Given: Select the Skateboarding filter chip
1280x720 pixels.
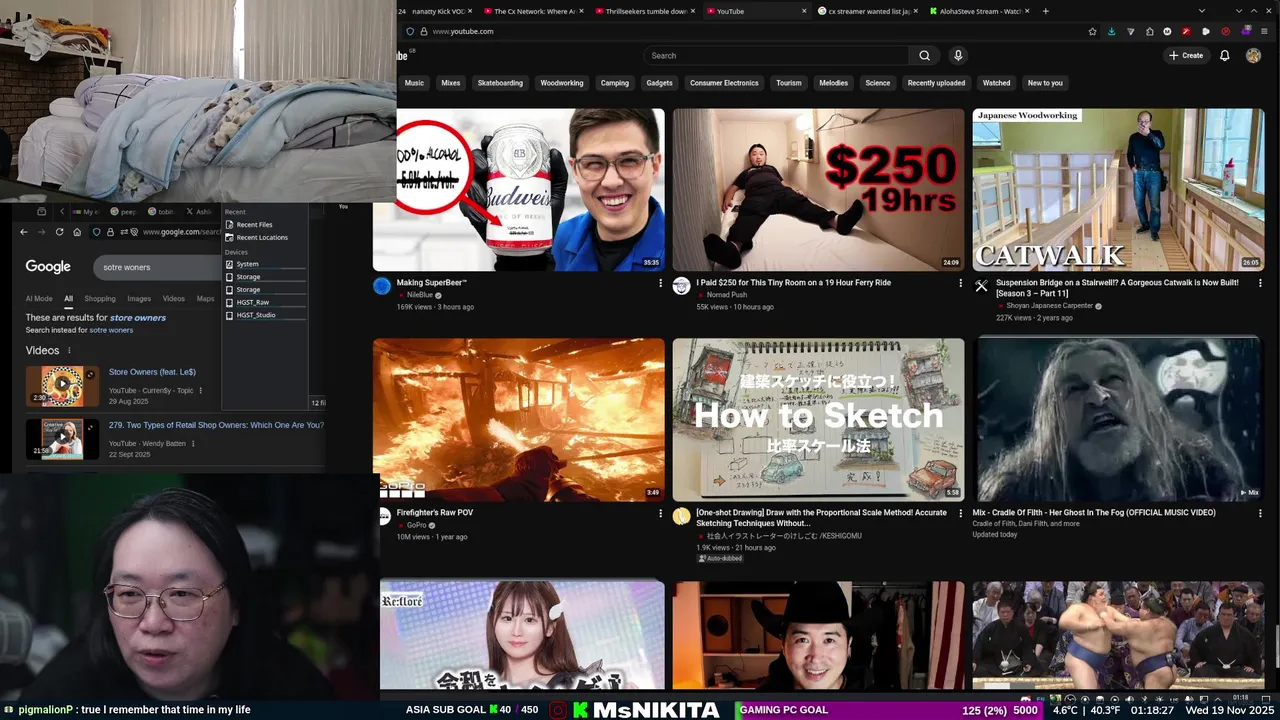Looking at the screenshot, I should coord(500,83).
